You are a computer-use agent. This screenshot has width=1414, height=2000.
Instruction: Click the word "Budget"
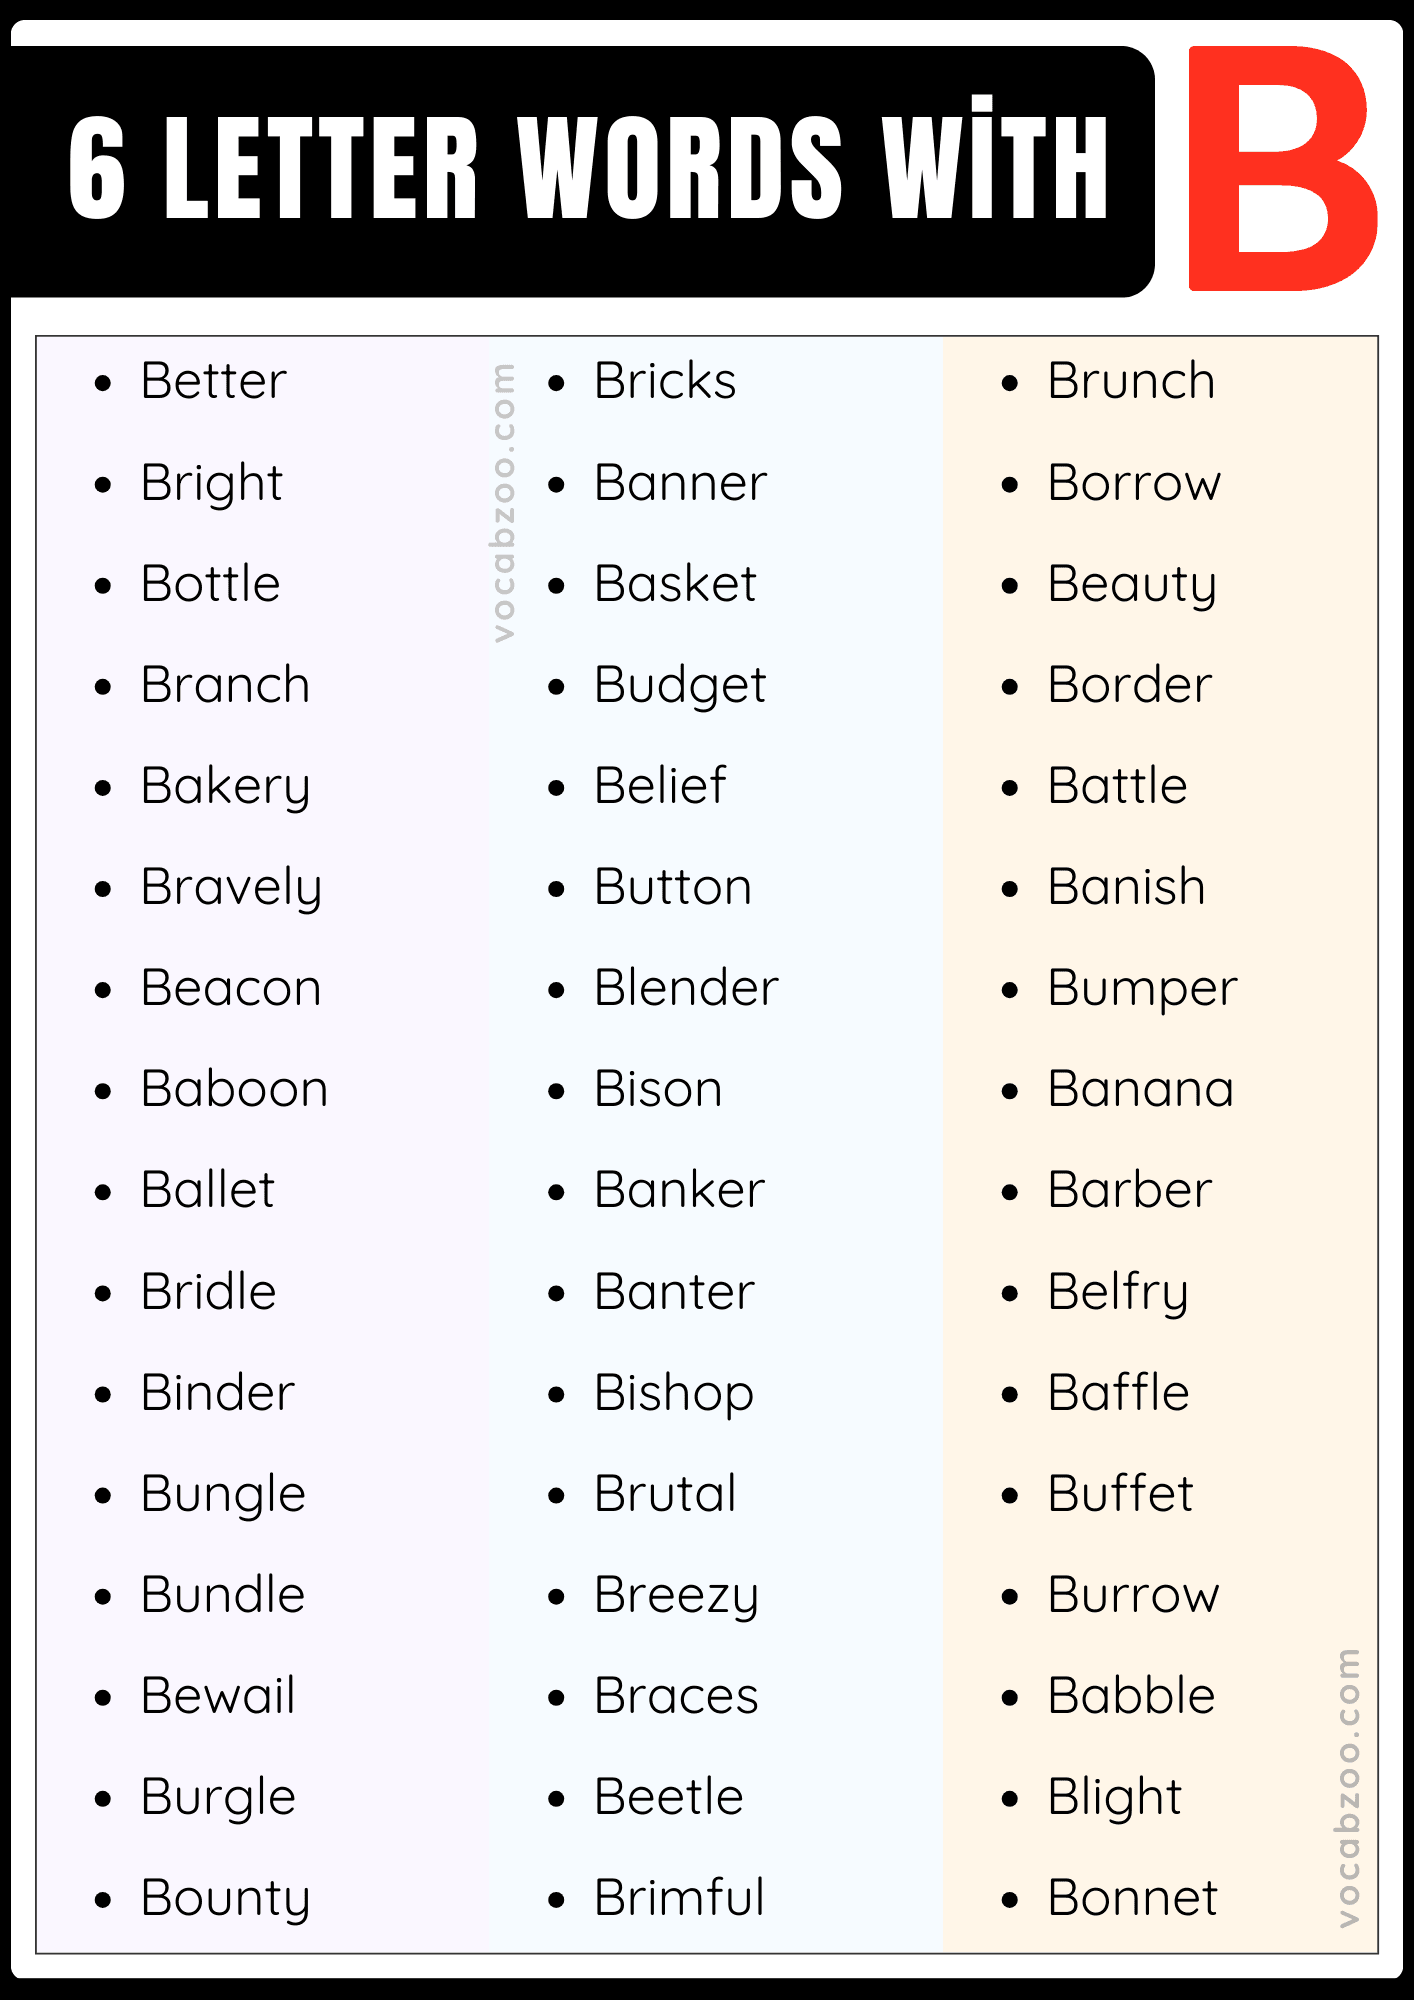pos(680,686)
